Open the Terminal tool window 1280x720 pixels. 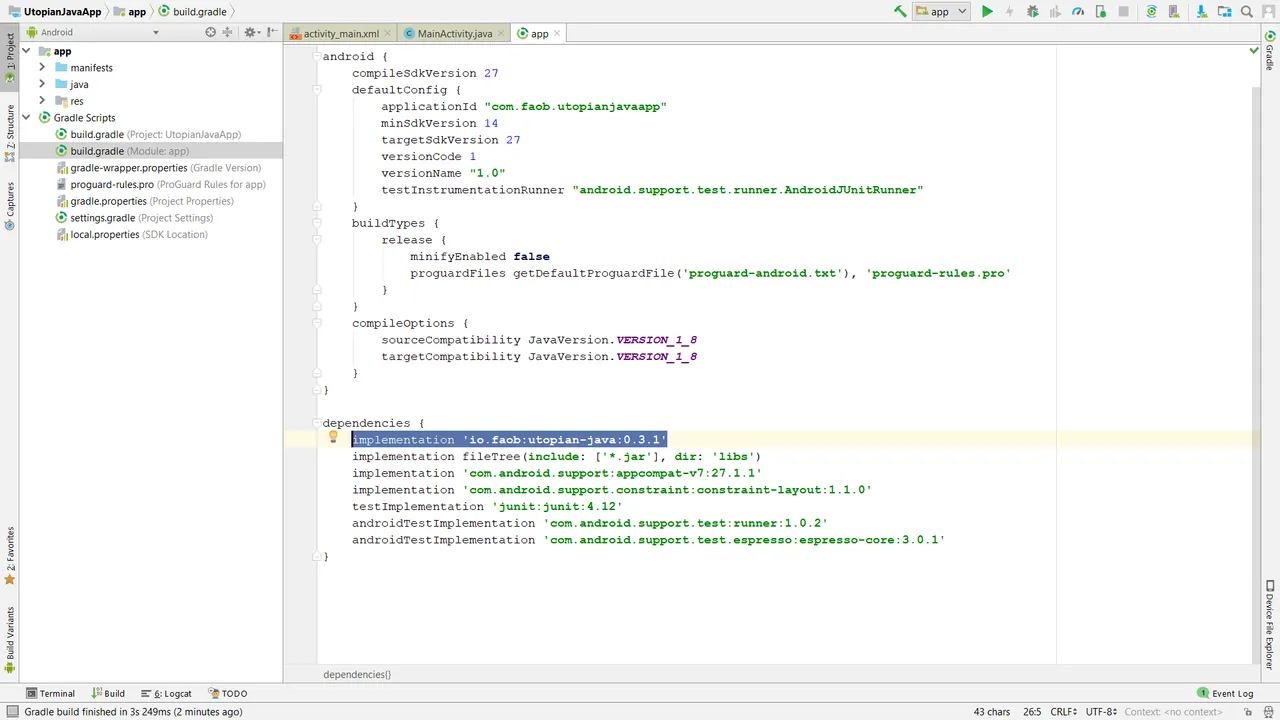(50, 693)
